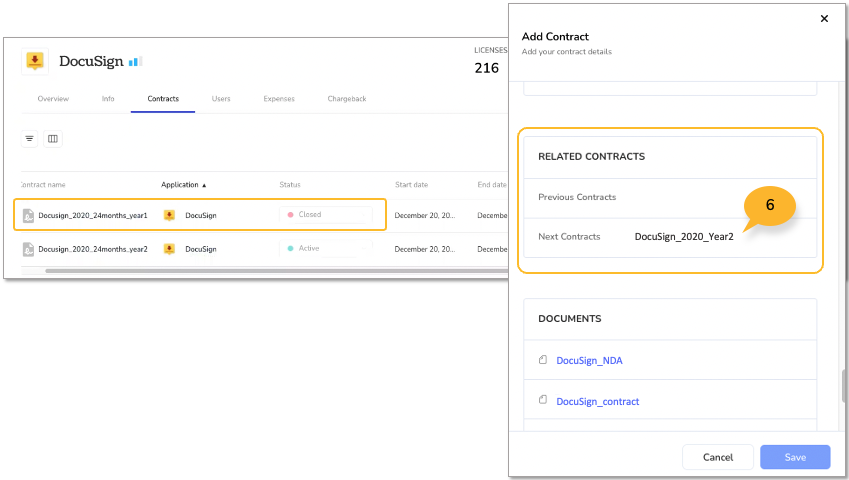Click the DocuSign_2020_Year2 next contract value
Viewport: 849px width, 480px height.
(684, 236)
